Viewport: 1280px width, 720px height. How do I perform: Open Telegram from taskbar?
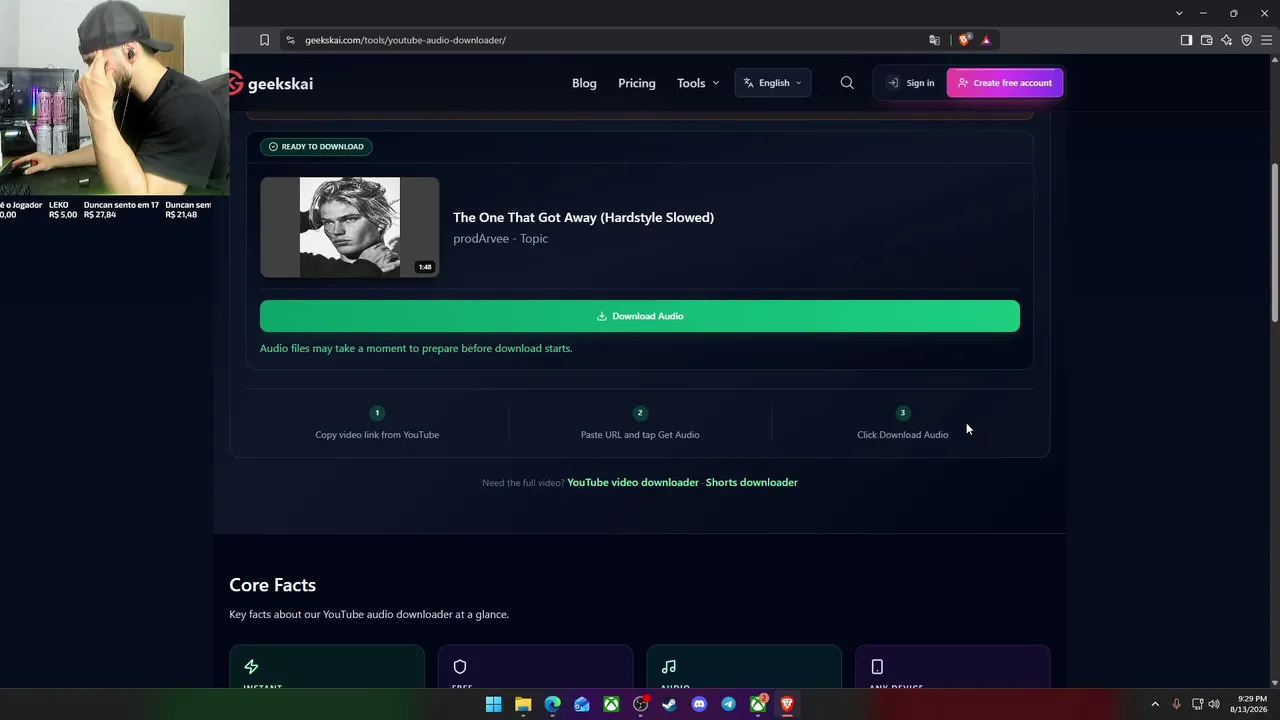pyautogui.click(x=728, y=704)
